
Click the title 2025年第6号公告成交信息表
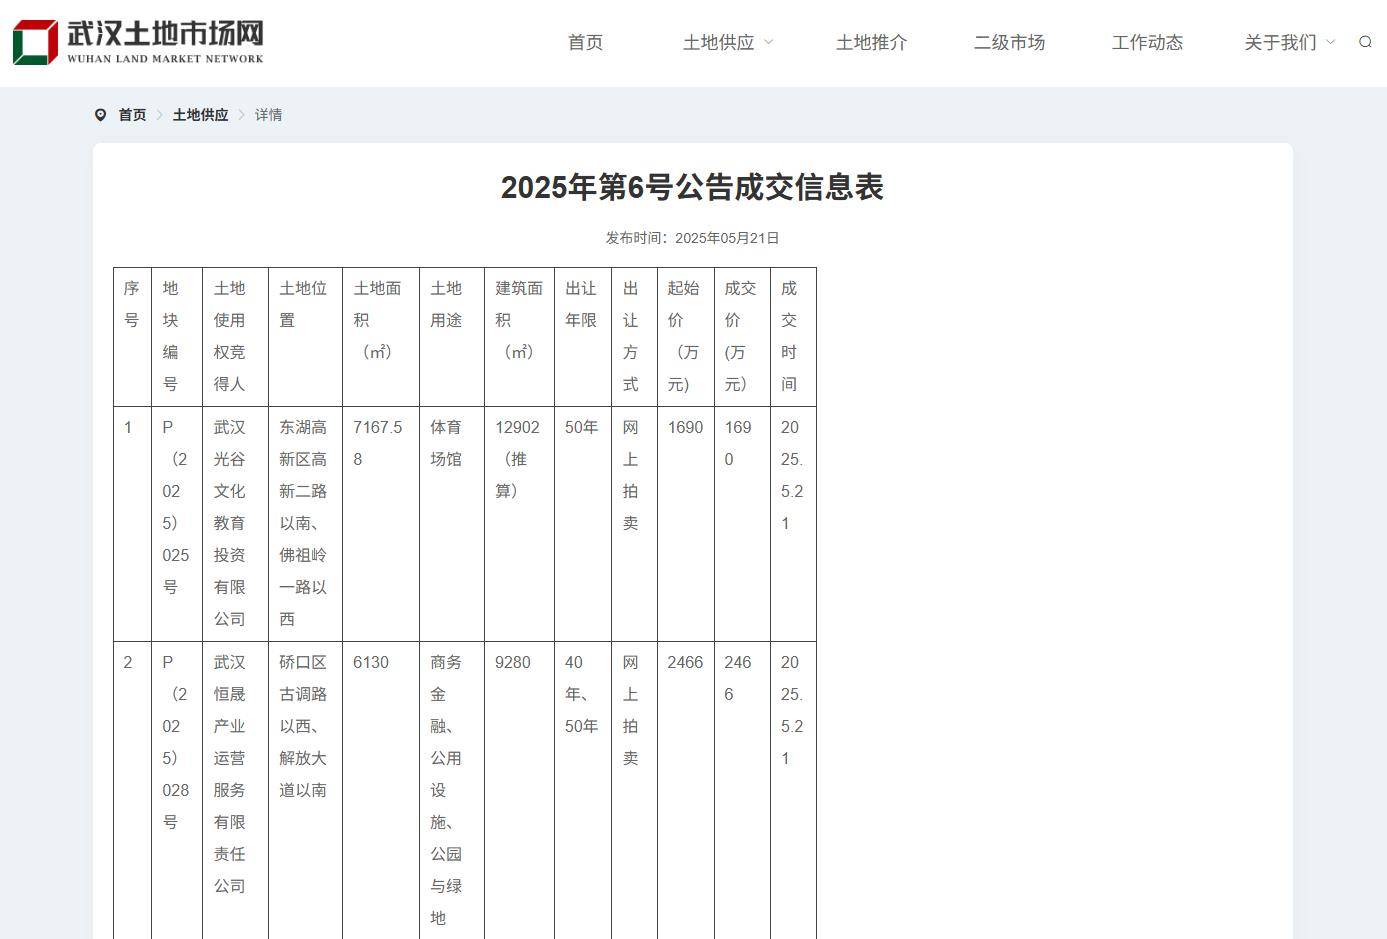click(692, 187)
